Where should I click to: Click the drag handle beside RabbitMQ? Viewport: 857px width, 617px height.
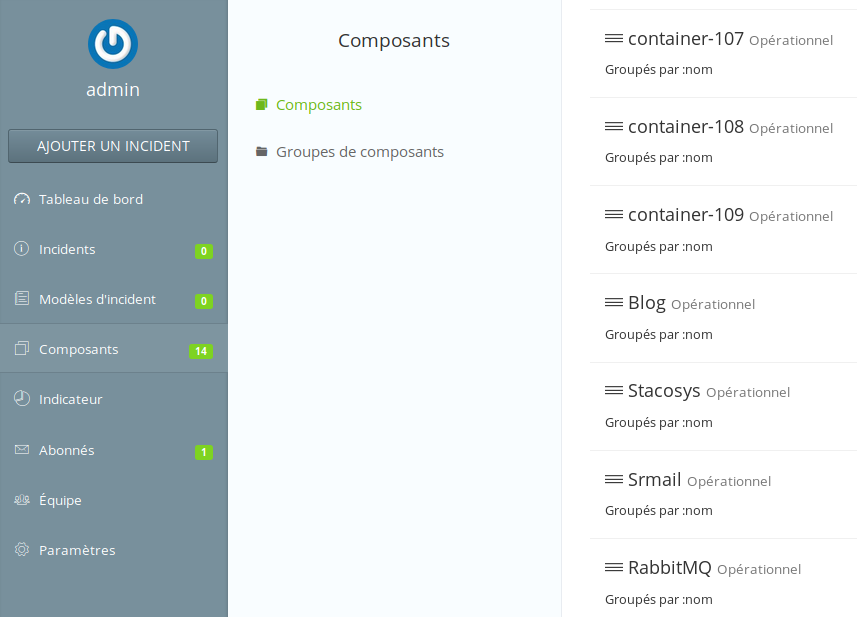[614, 568]
